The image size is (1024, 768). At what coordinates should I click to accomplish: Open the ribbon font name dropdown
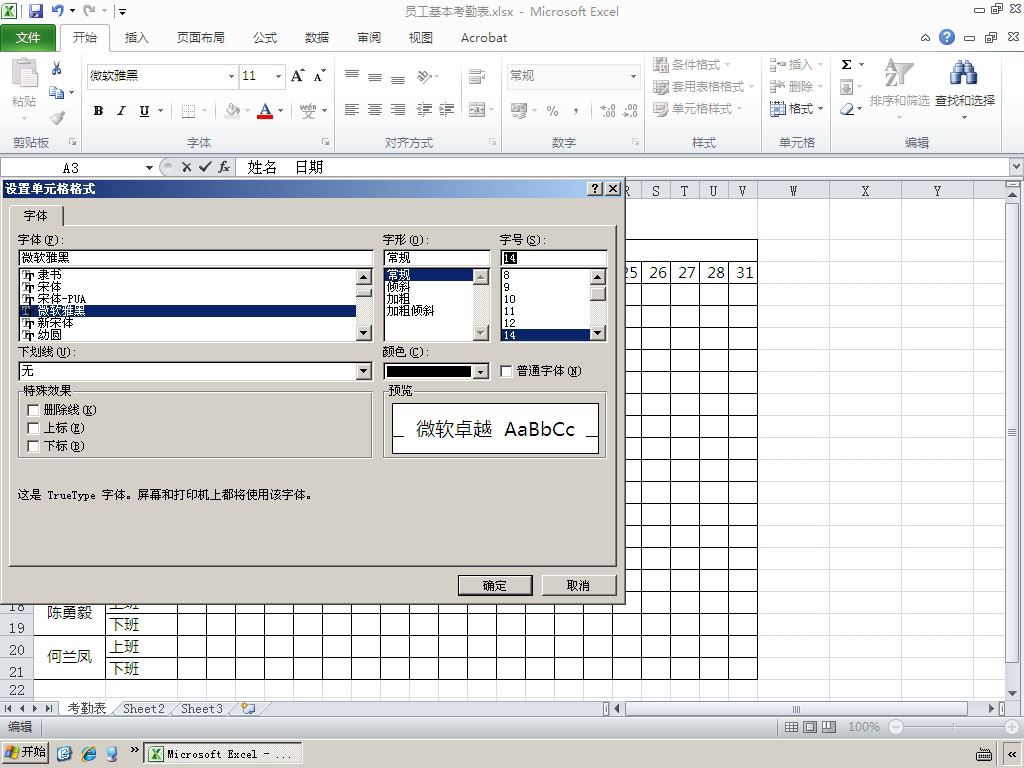[231, 76]
